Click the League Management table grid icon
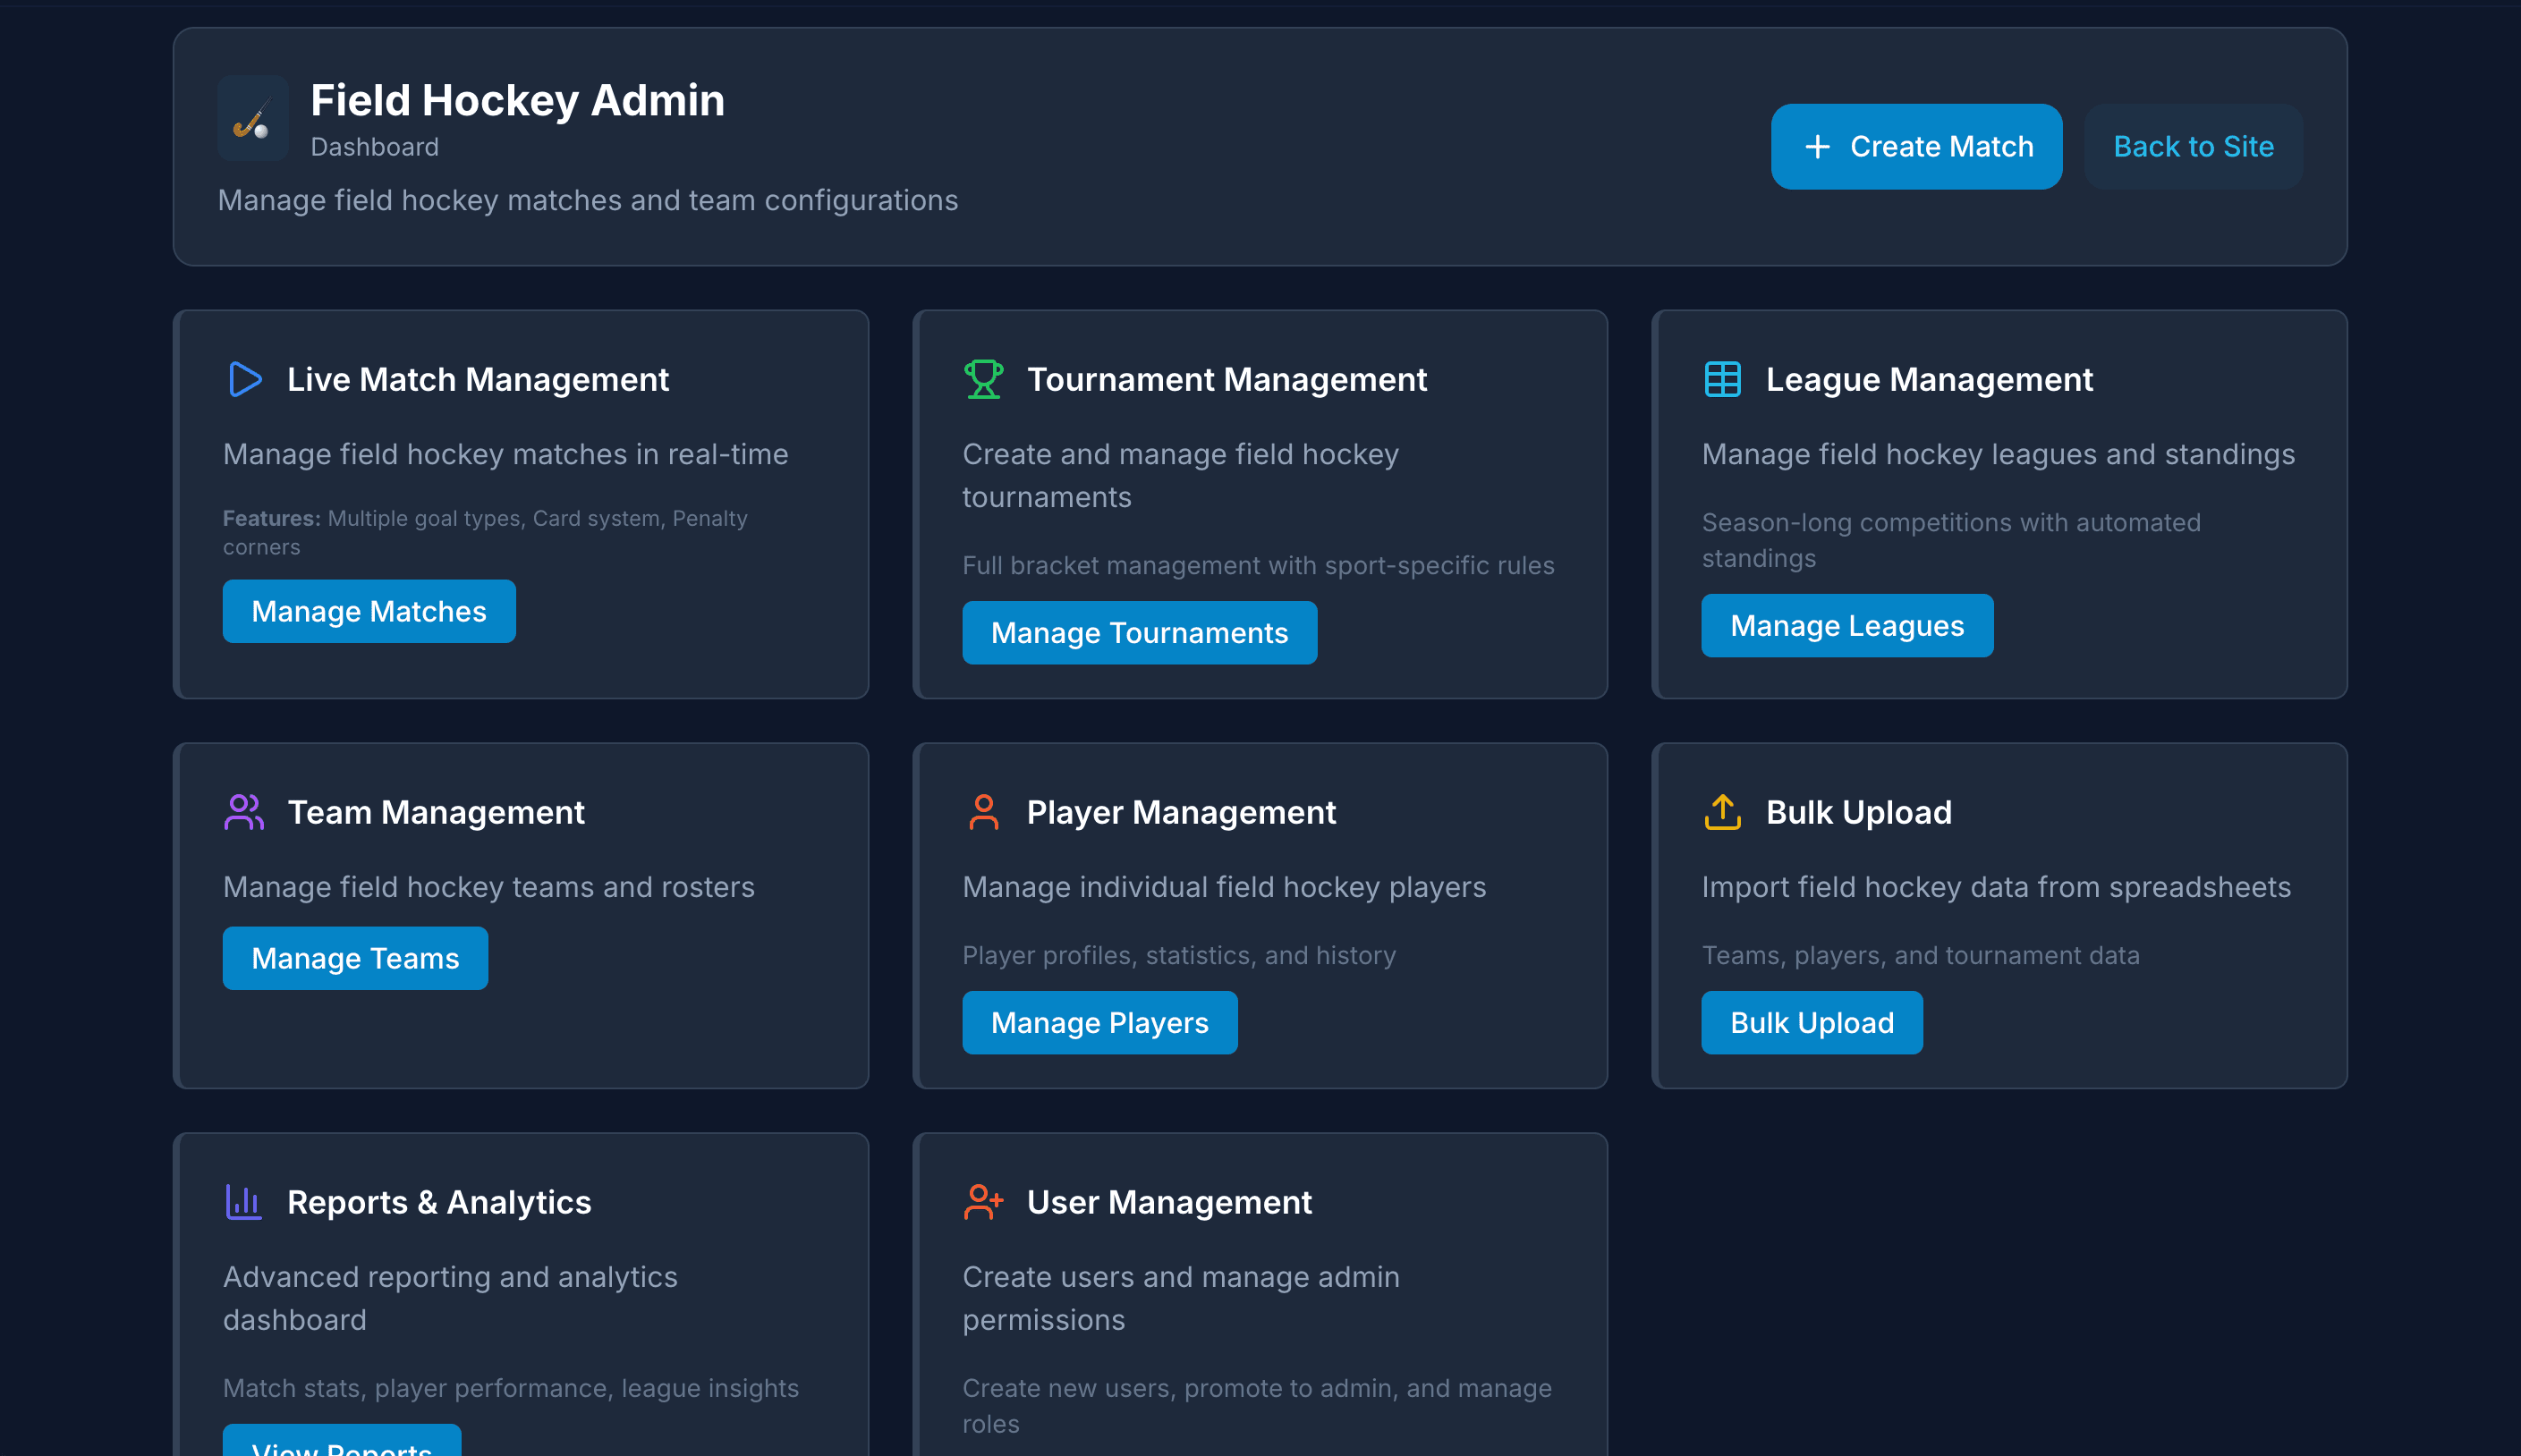Screen dimensions: 2521x1456 [x=1722, y=380]
